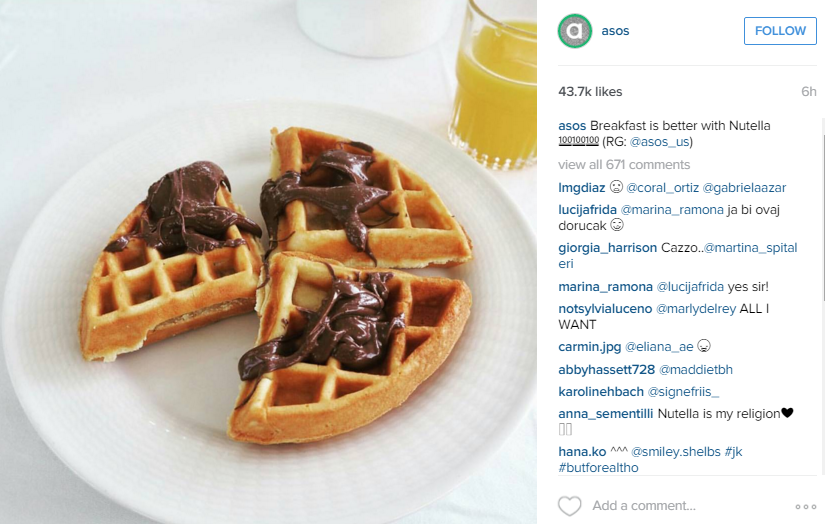The image size is (825, 524).
Task: Visit lucijafrida's profile
Action: click(x=587, y=210)
